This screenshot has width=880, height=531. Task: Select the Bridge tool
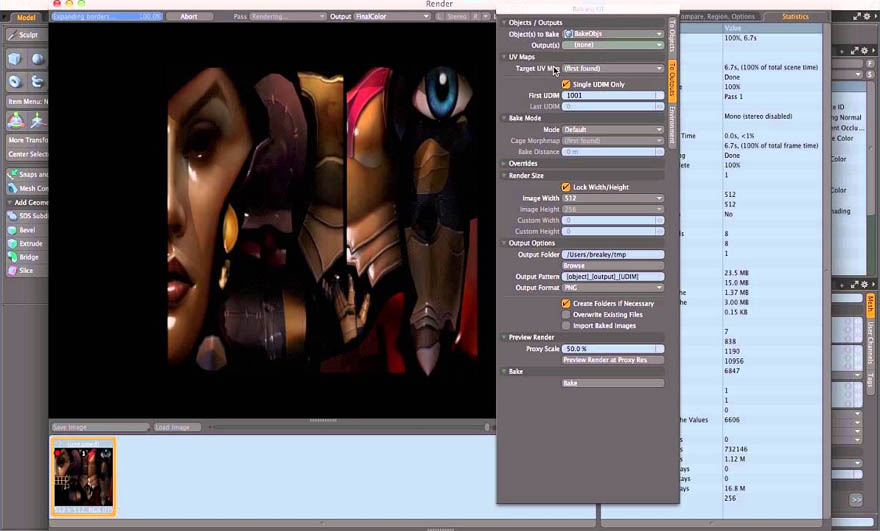pos(27,257)
